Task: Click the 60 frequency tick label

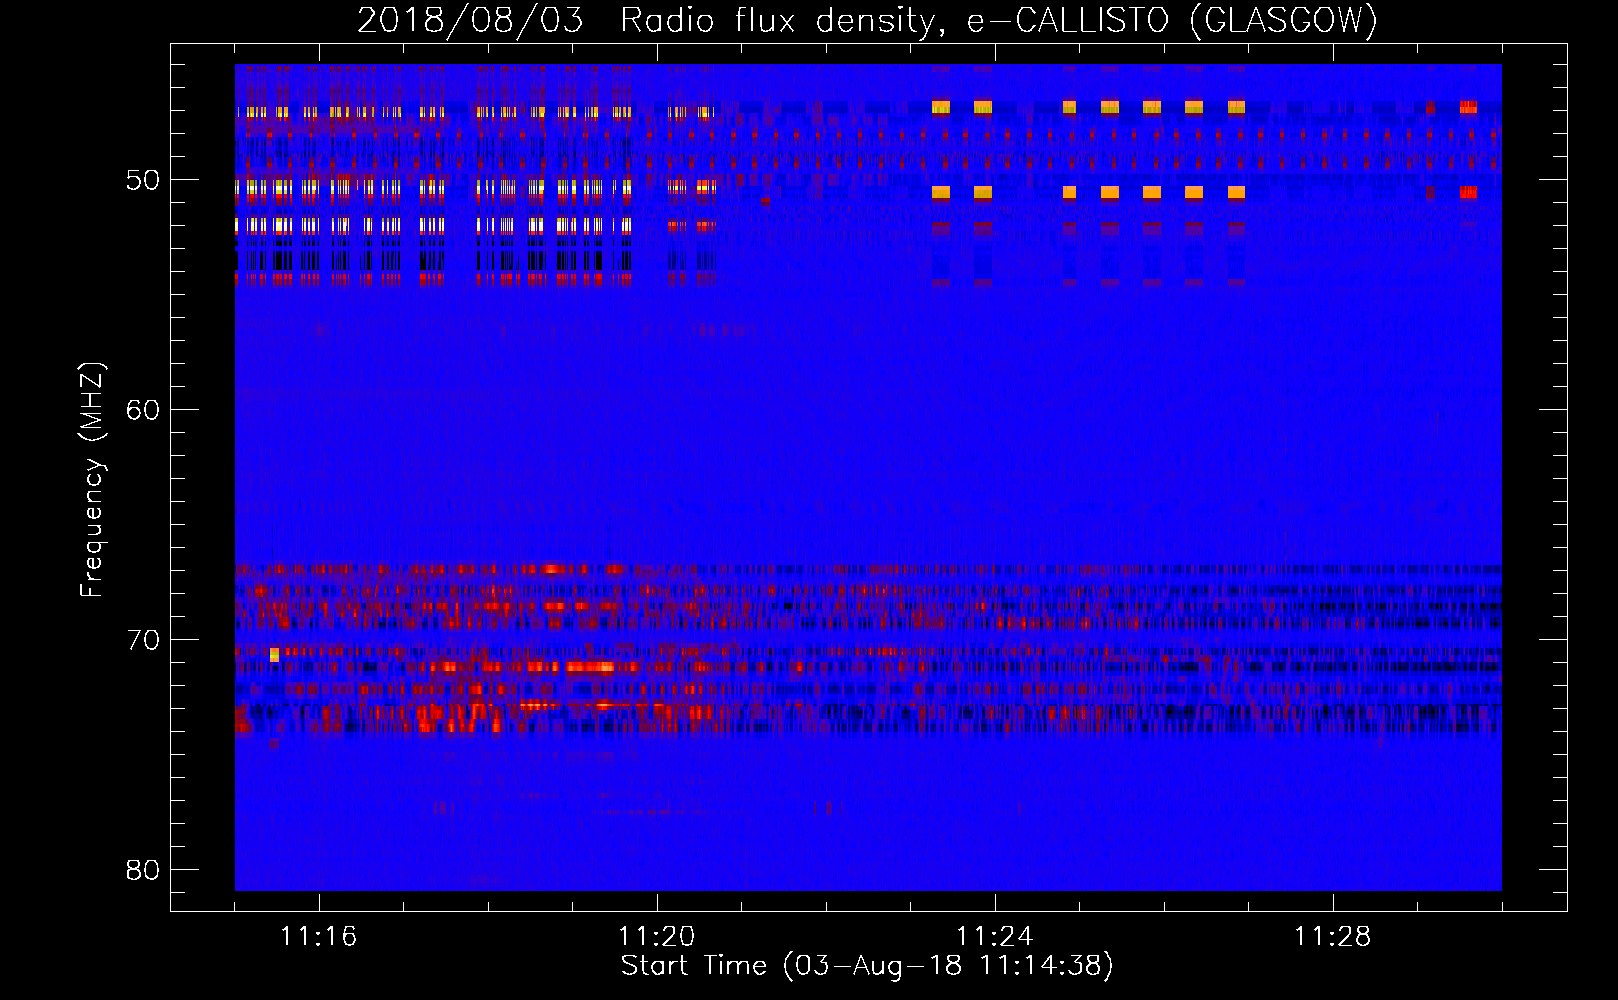Action: point(143,410)
